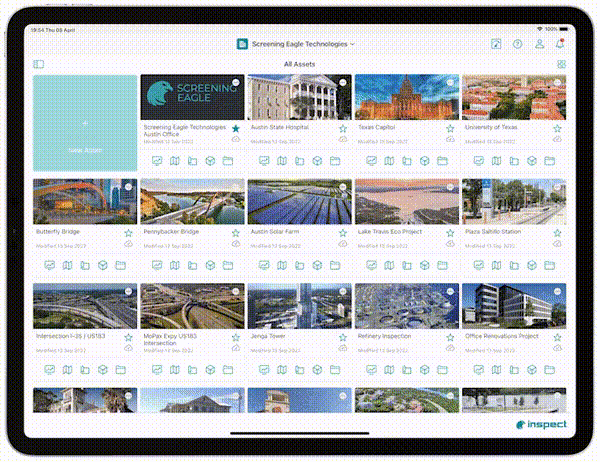Open 3D cube icon for Pennybacker Bridge
600x462 pixels.
click(x=210, y=265)
